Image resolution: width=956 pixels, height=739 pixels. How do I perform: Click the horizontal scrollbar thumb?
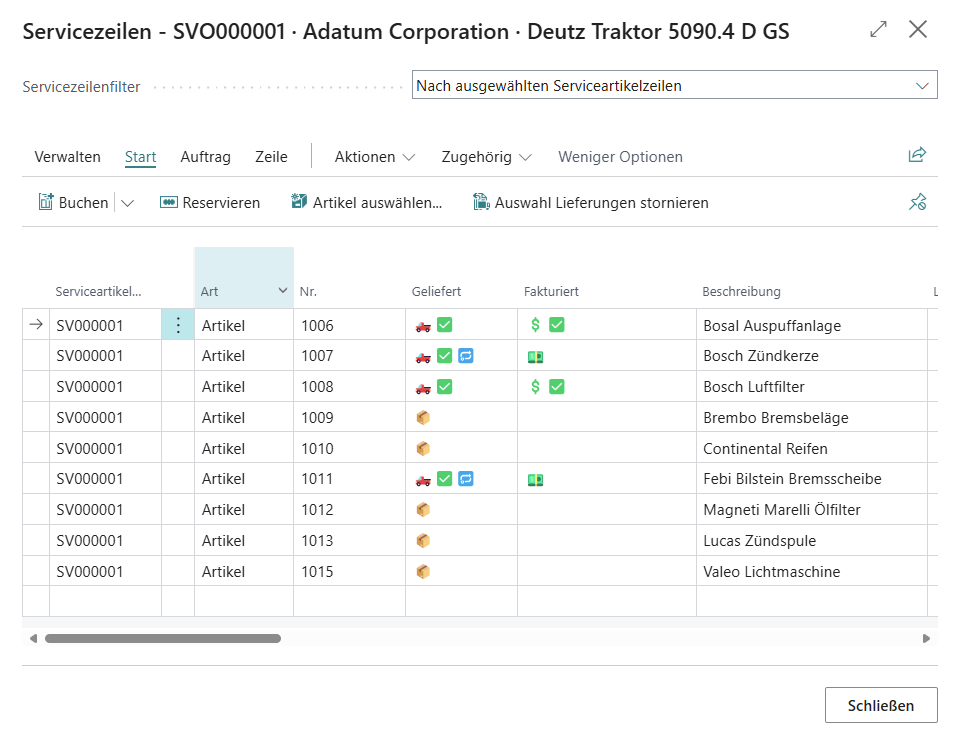[x=162, y=638]
